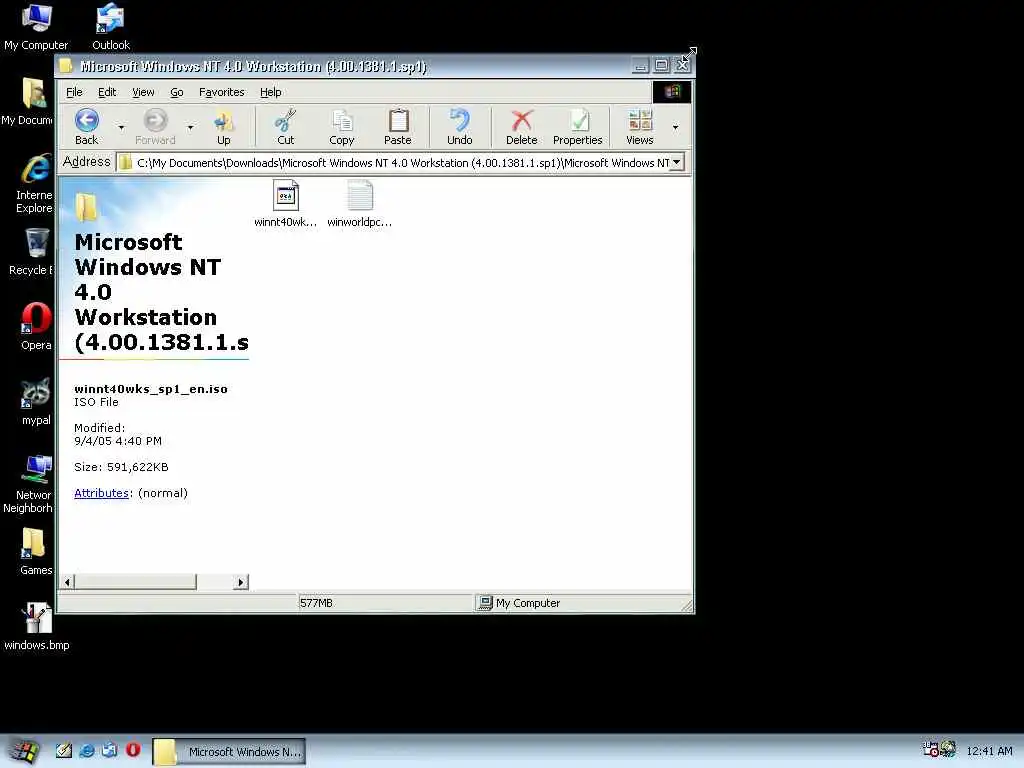
Task: Select the My Documents desktop folder
Action: click(x=27, y=101)
